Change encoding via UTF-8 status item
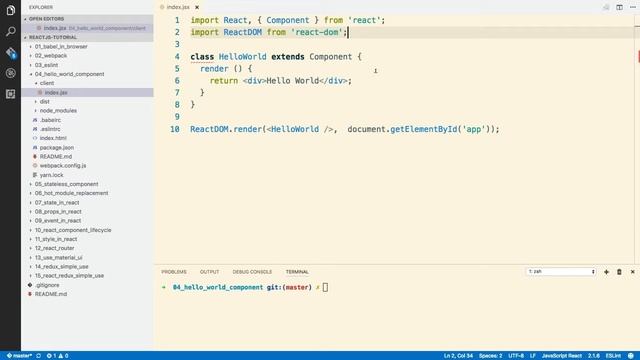 [x=516, y=356]
